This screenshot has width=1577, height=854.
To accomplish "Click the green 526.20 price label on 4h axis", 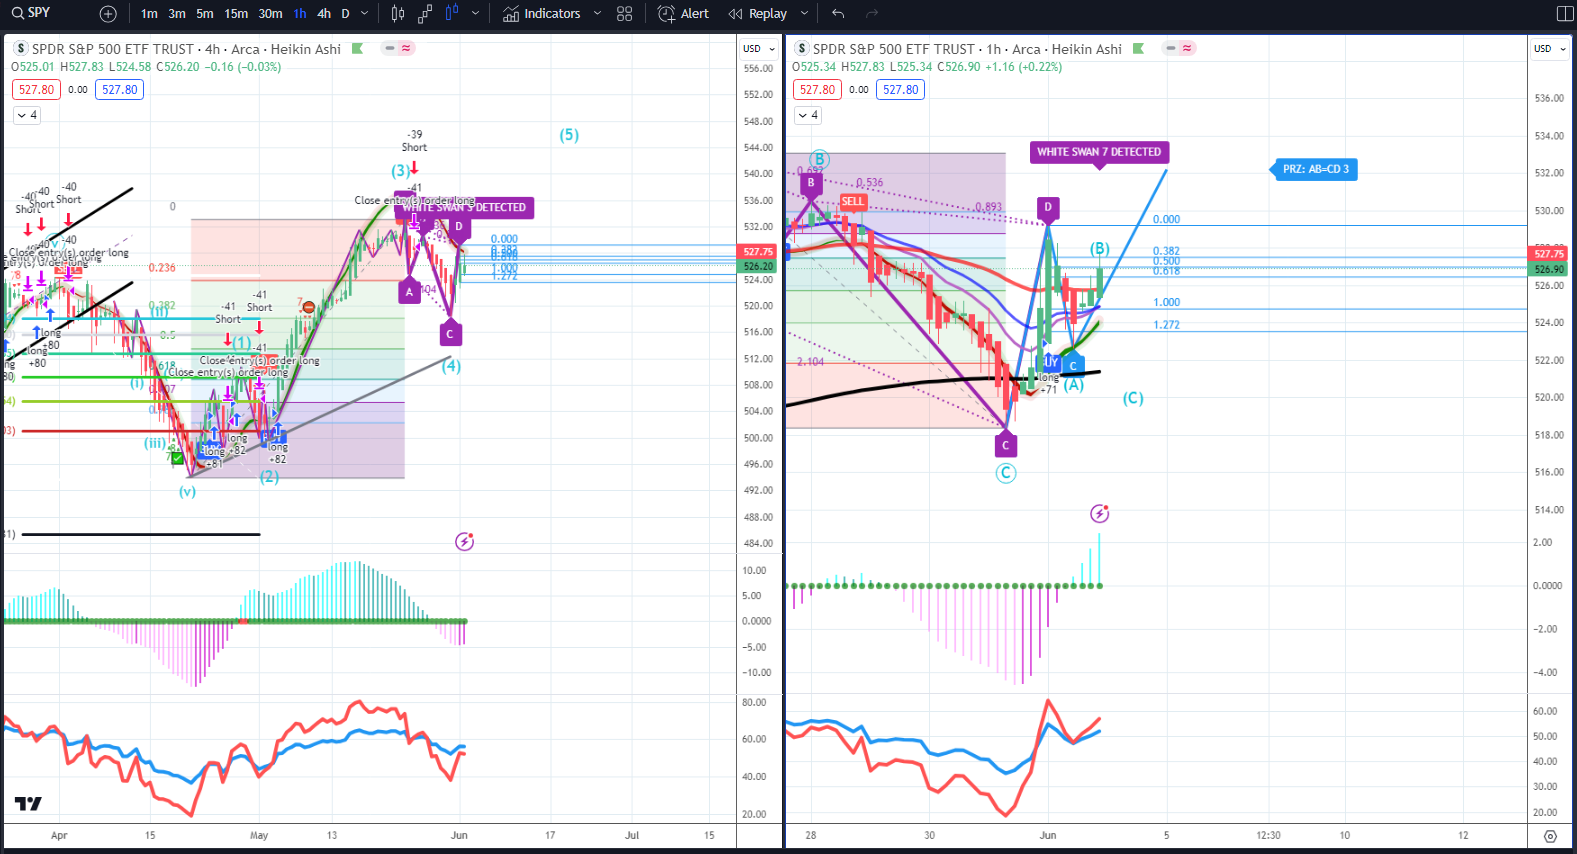I will tap(759, 266).
